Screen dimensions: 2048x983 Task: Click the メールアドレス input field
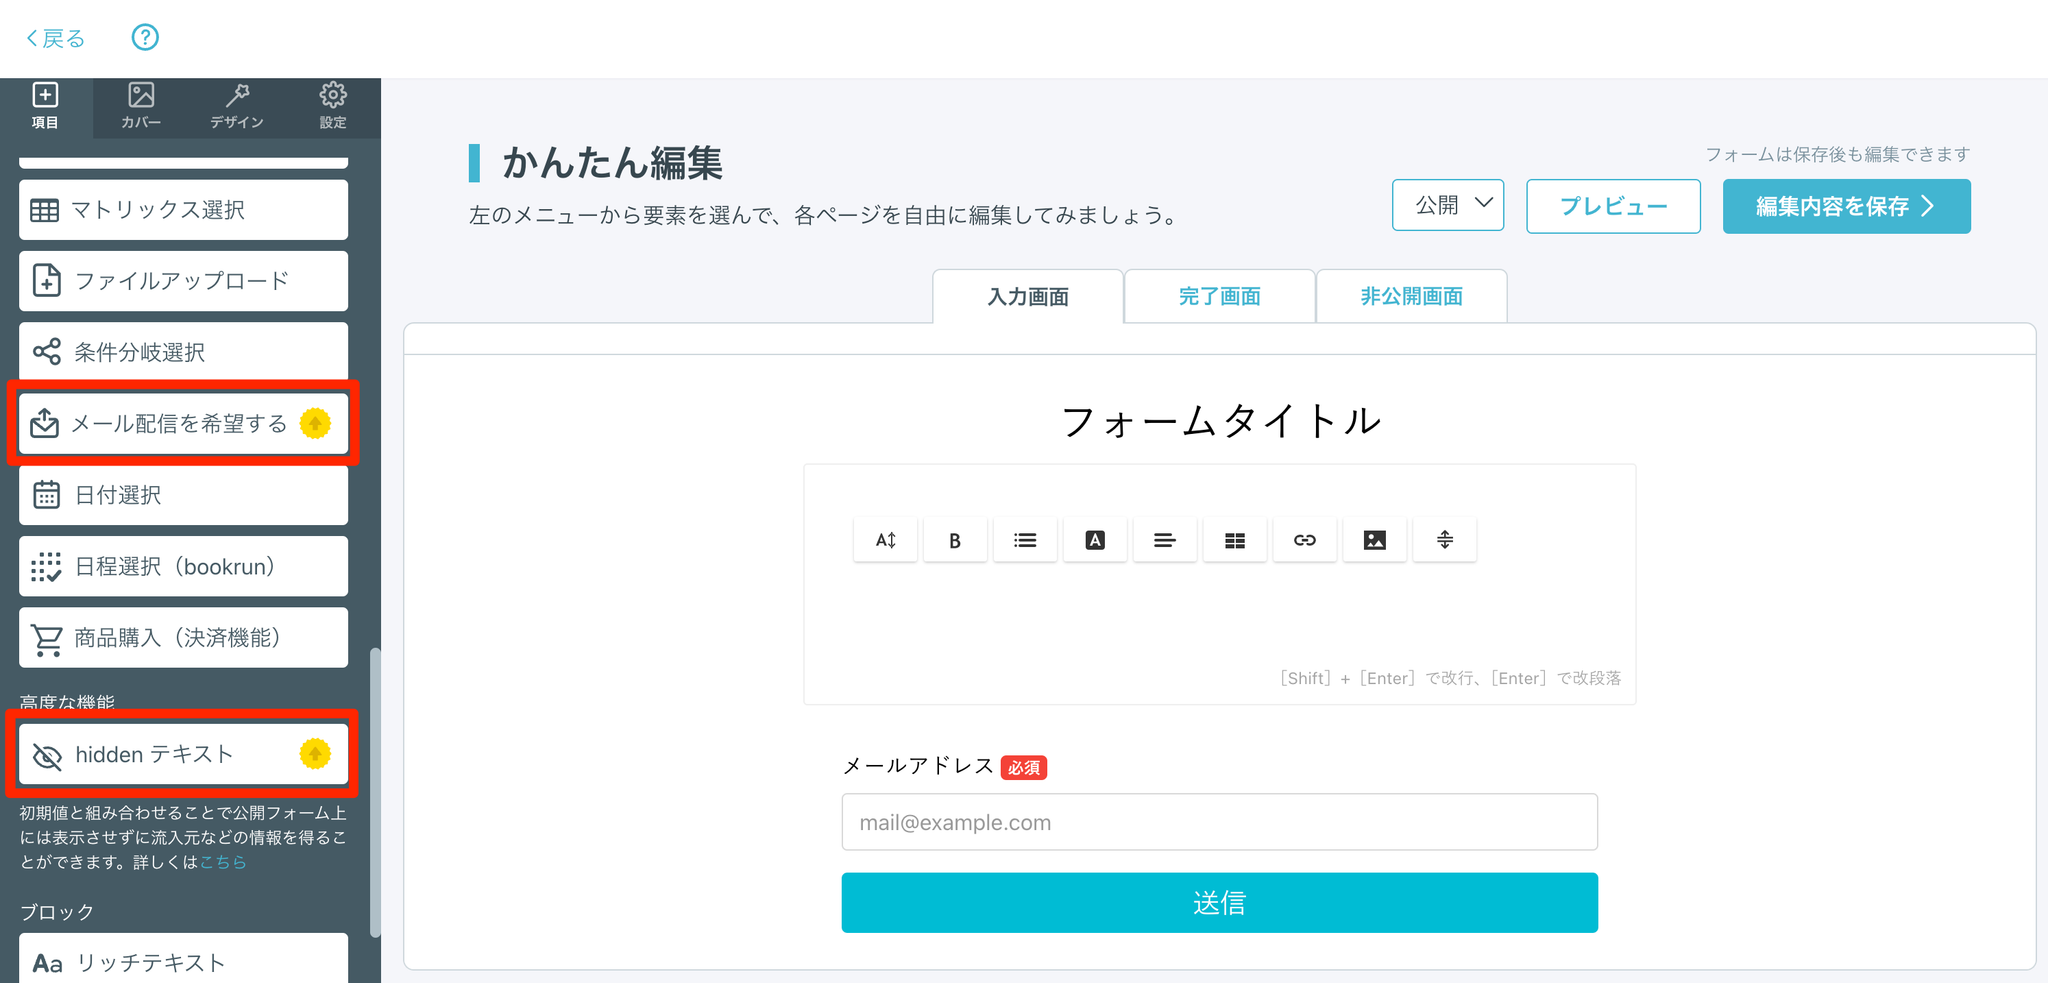point(1219,822)
